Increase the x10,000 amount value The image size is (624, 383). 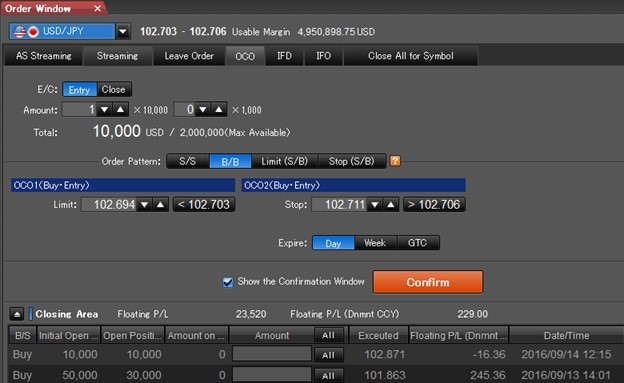[120, 109]
